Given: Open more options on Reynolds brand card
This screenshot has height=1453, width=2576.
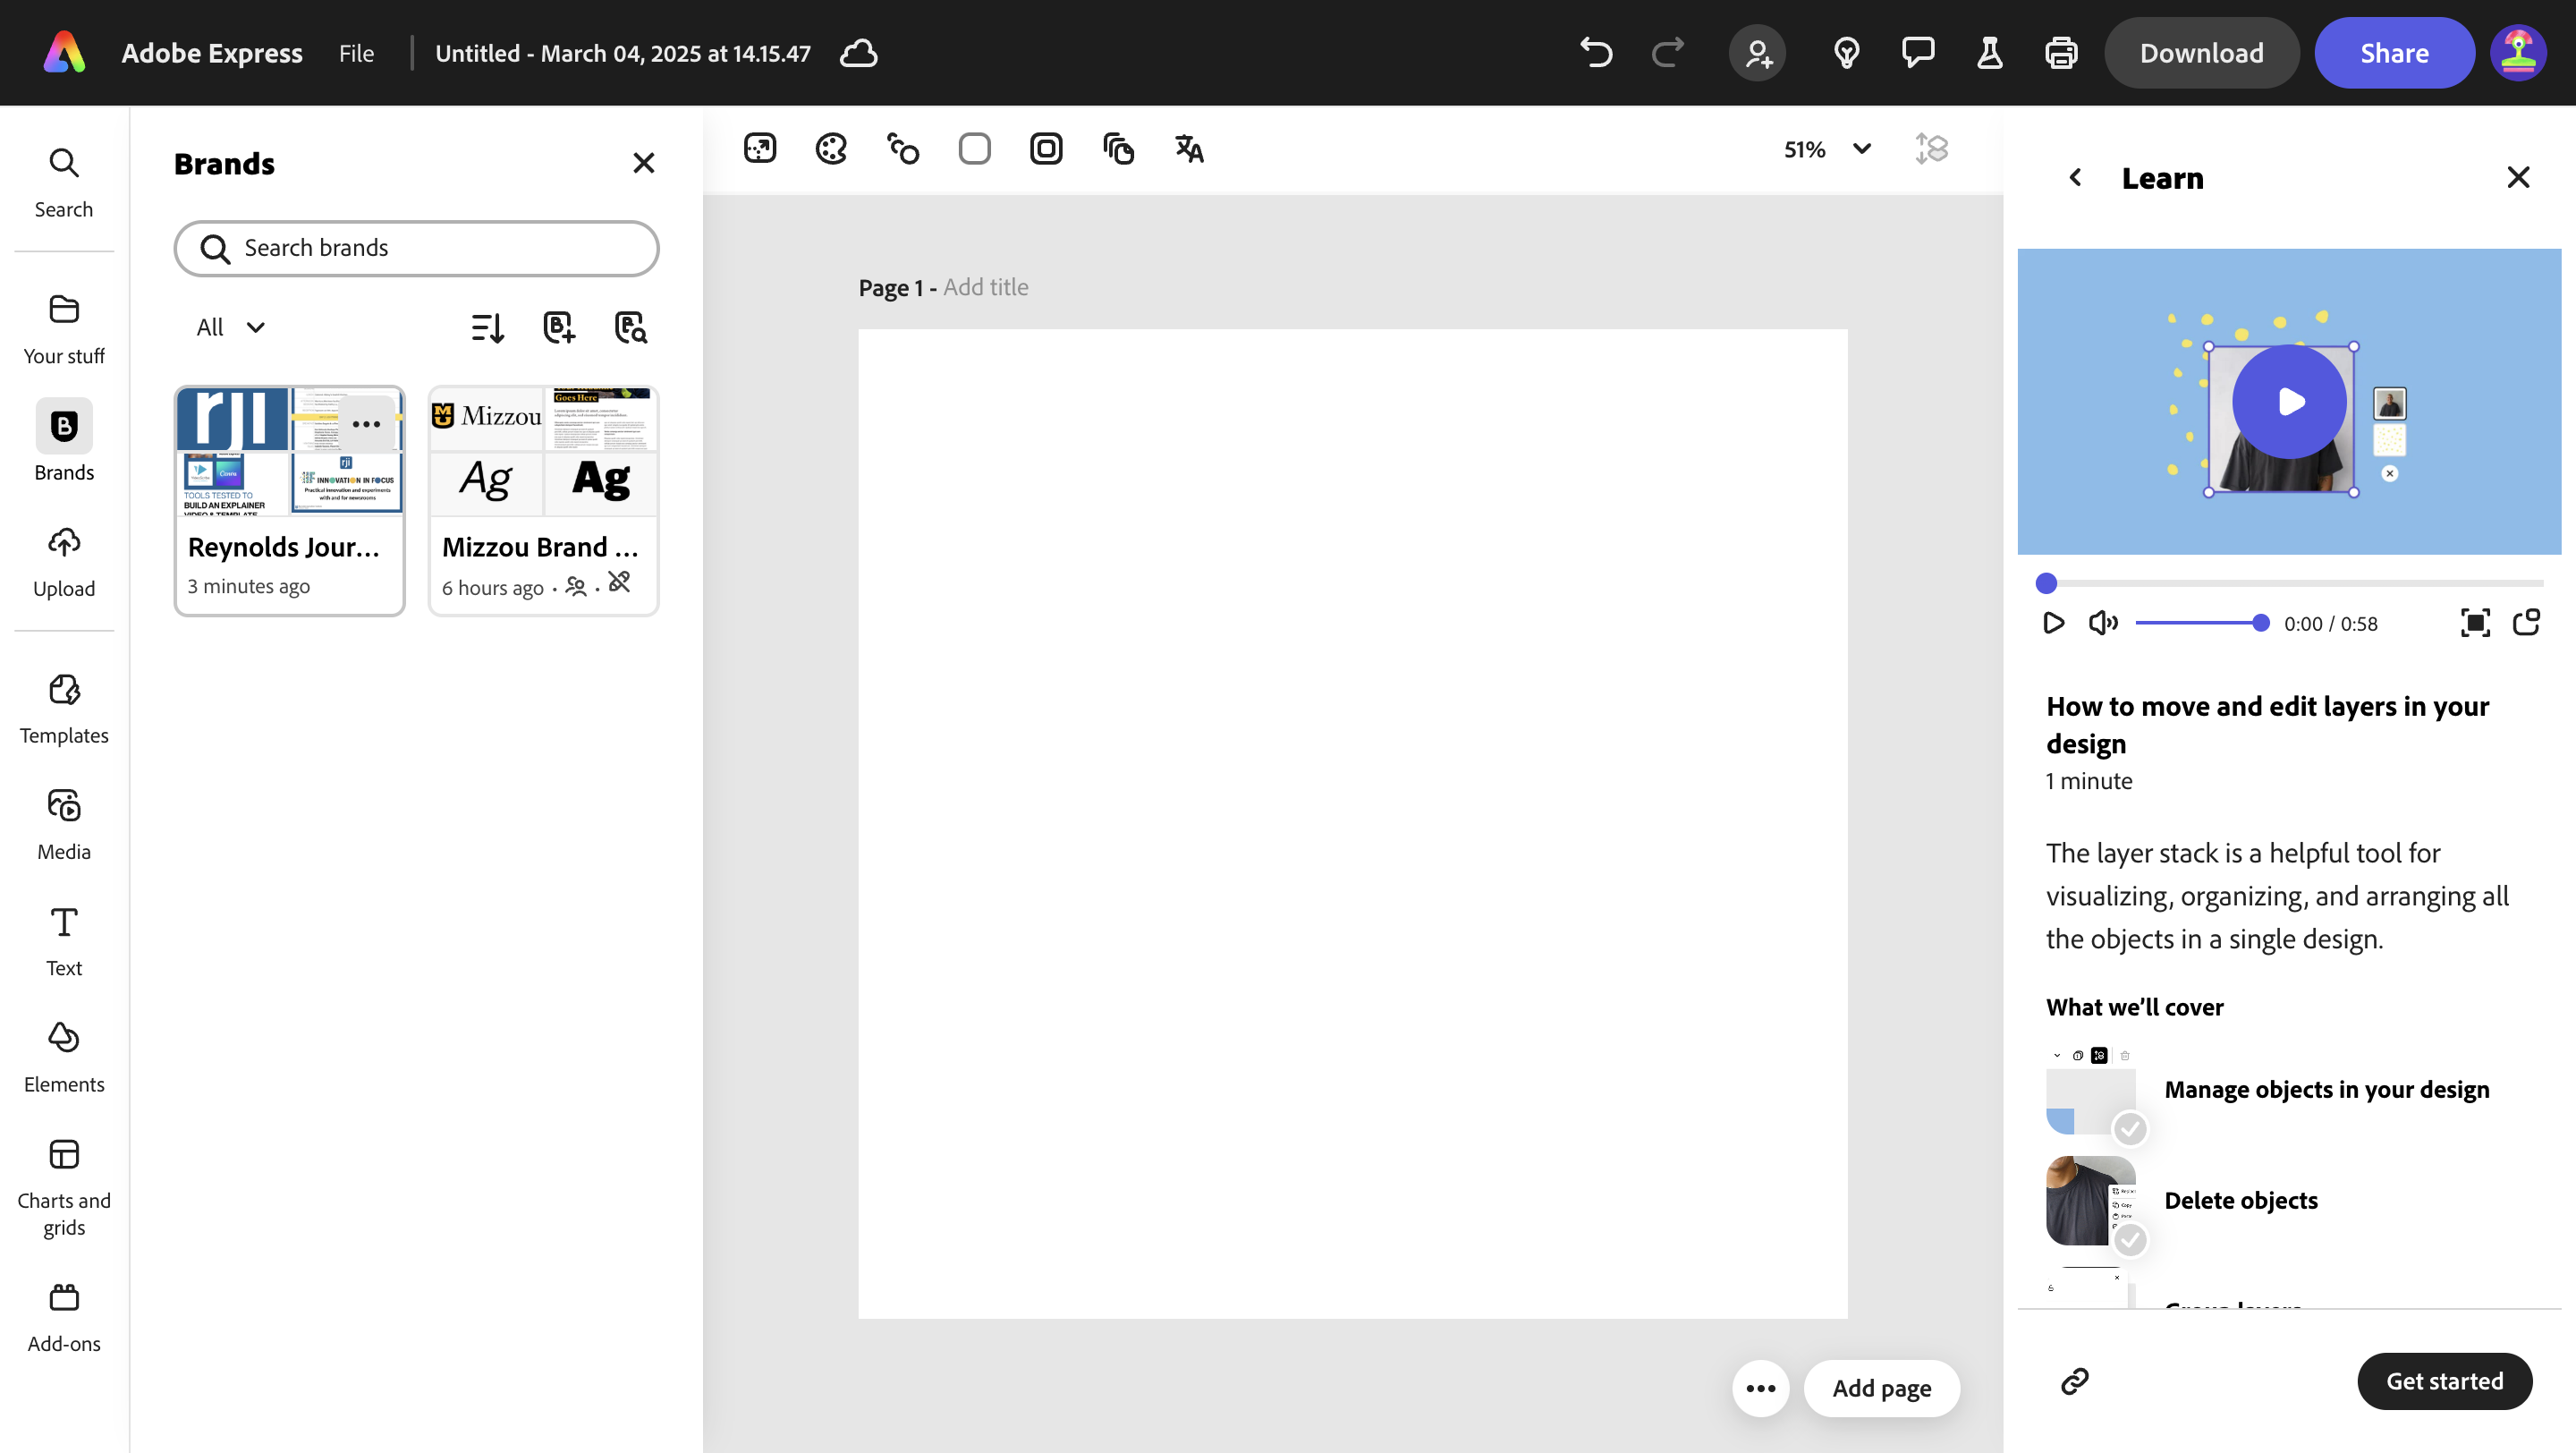Looking at the screenshot, I should click(x=366, y=424).
